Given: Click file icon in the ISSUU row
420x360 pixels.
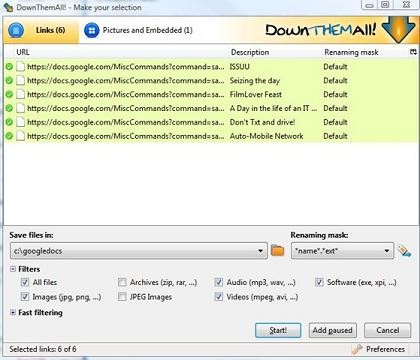Looking at the screenshot, I should click(x=21, y=67).
